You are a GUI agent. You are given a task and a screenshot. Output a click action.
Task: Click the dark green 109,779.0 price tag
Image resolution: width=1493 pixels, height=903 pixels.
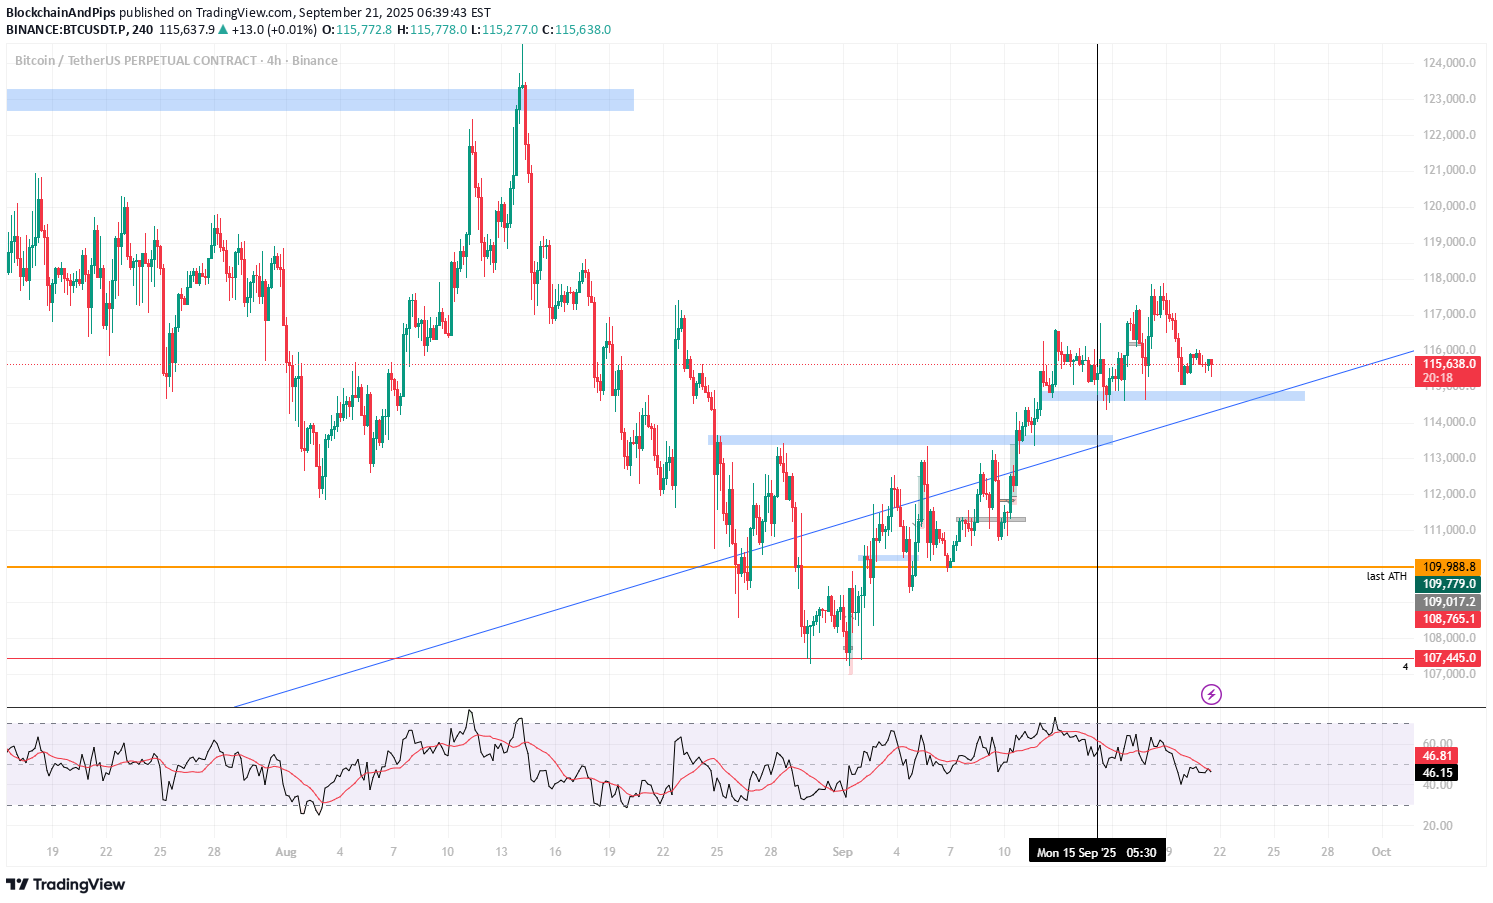click(x=1449, y=584)
